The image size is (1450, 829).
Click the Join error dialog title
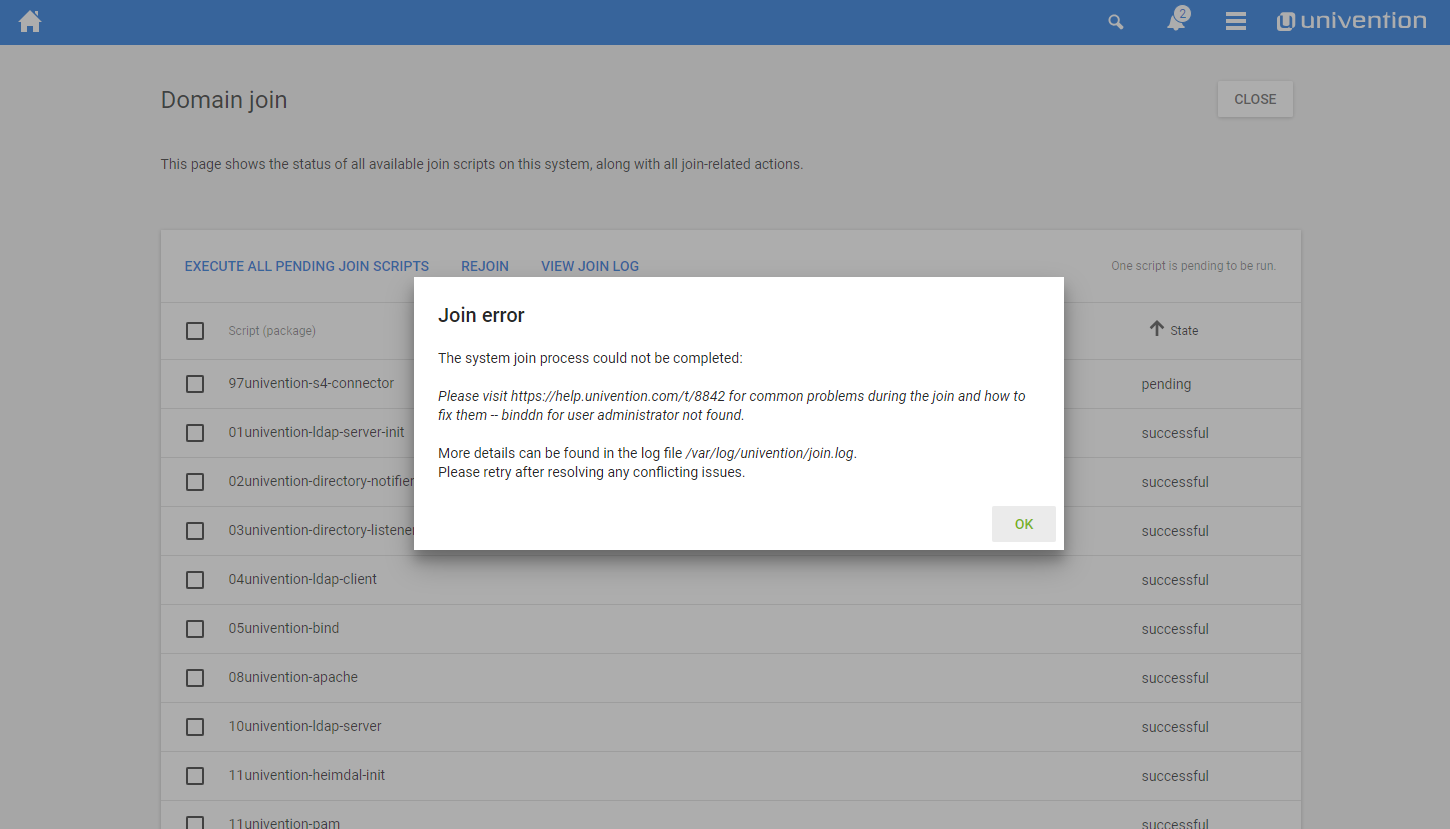coord(481,315)
